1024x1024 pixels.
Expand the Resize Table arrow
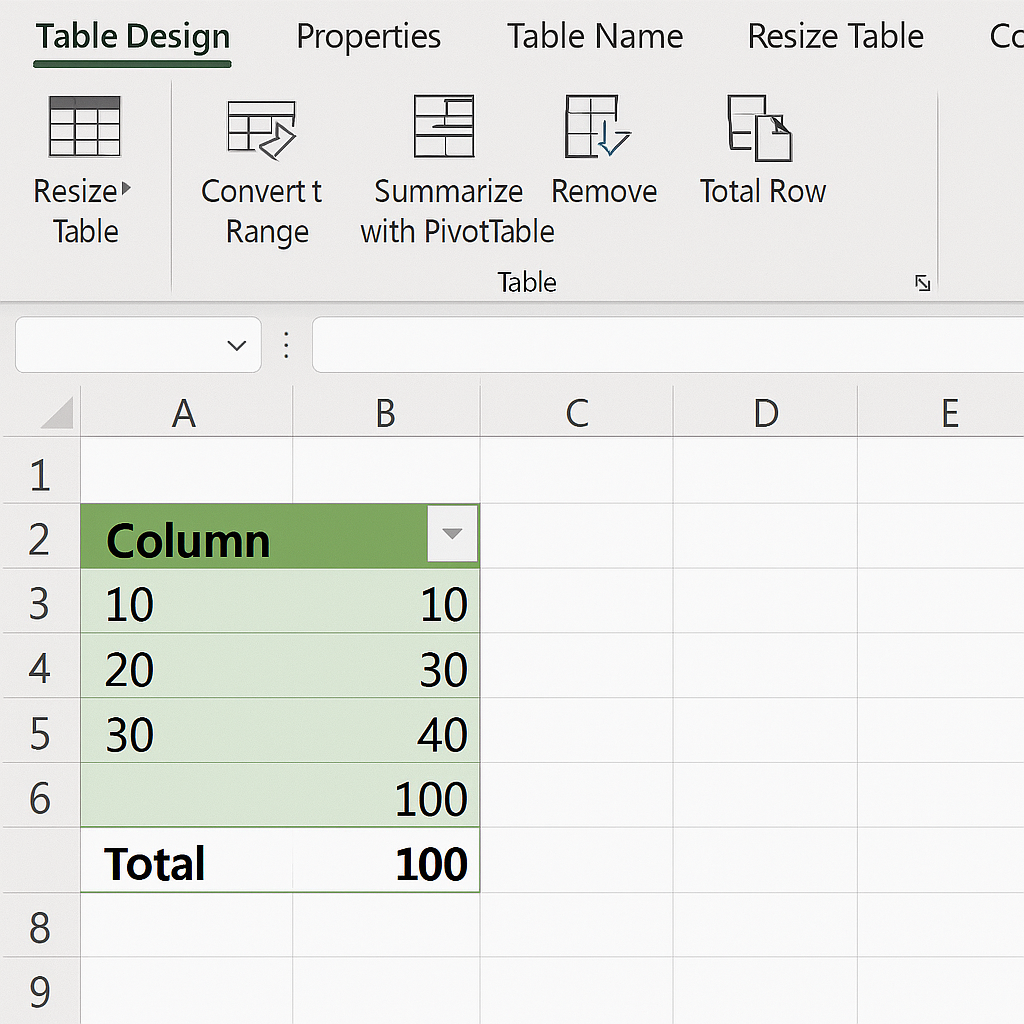(126, 189)
